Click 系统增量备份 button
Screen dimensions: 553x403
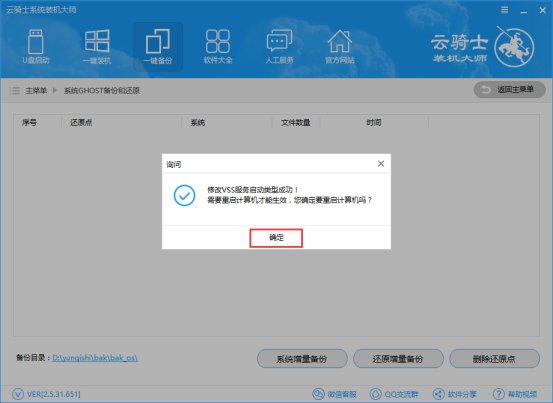point(302,359)
